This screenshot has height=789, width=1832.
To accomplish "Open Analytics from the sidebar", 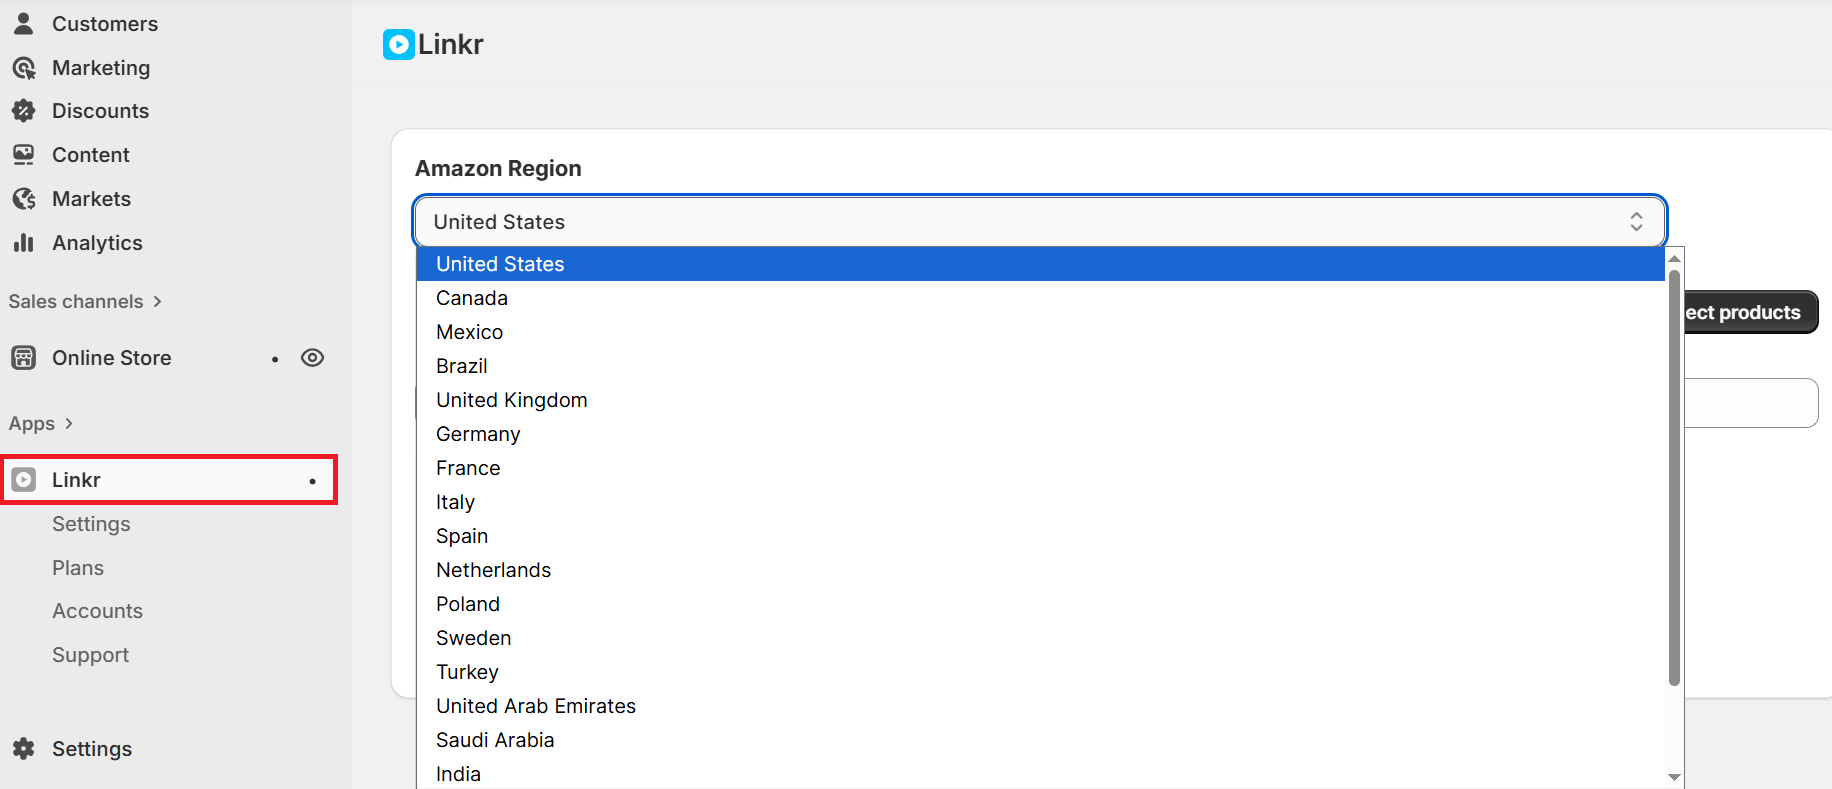I will 97,243.
